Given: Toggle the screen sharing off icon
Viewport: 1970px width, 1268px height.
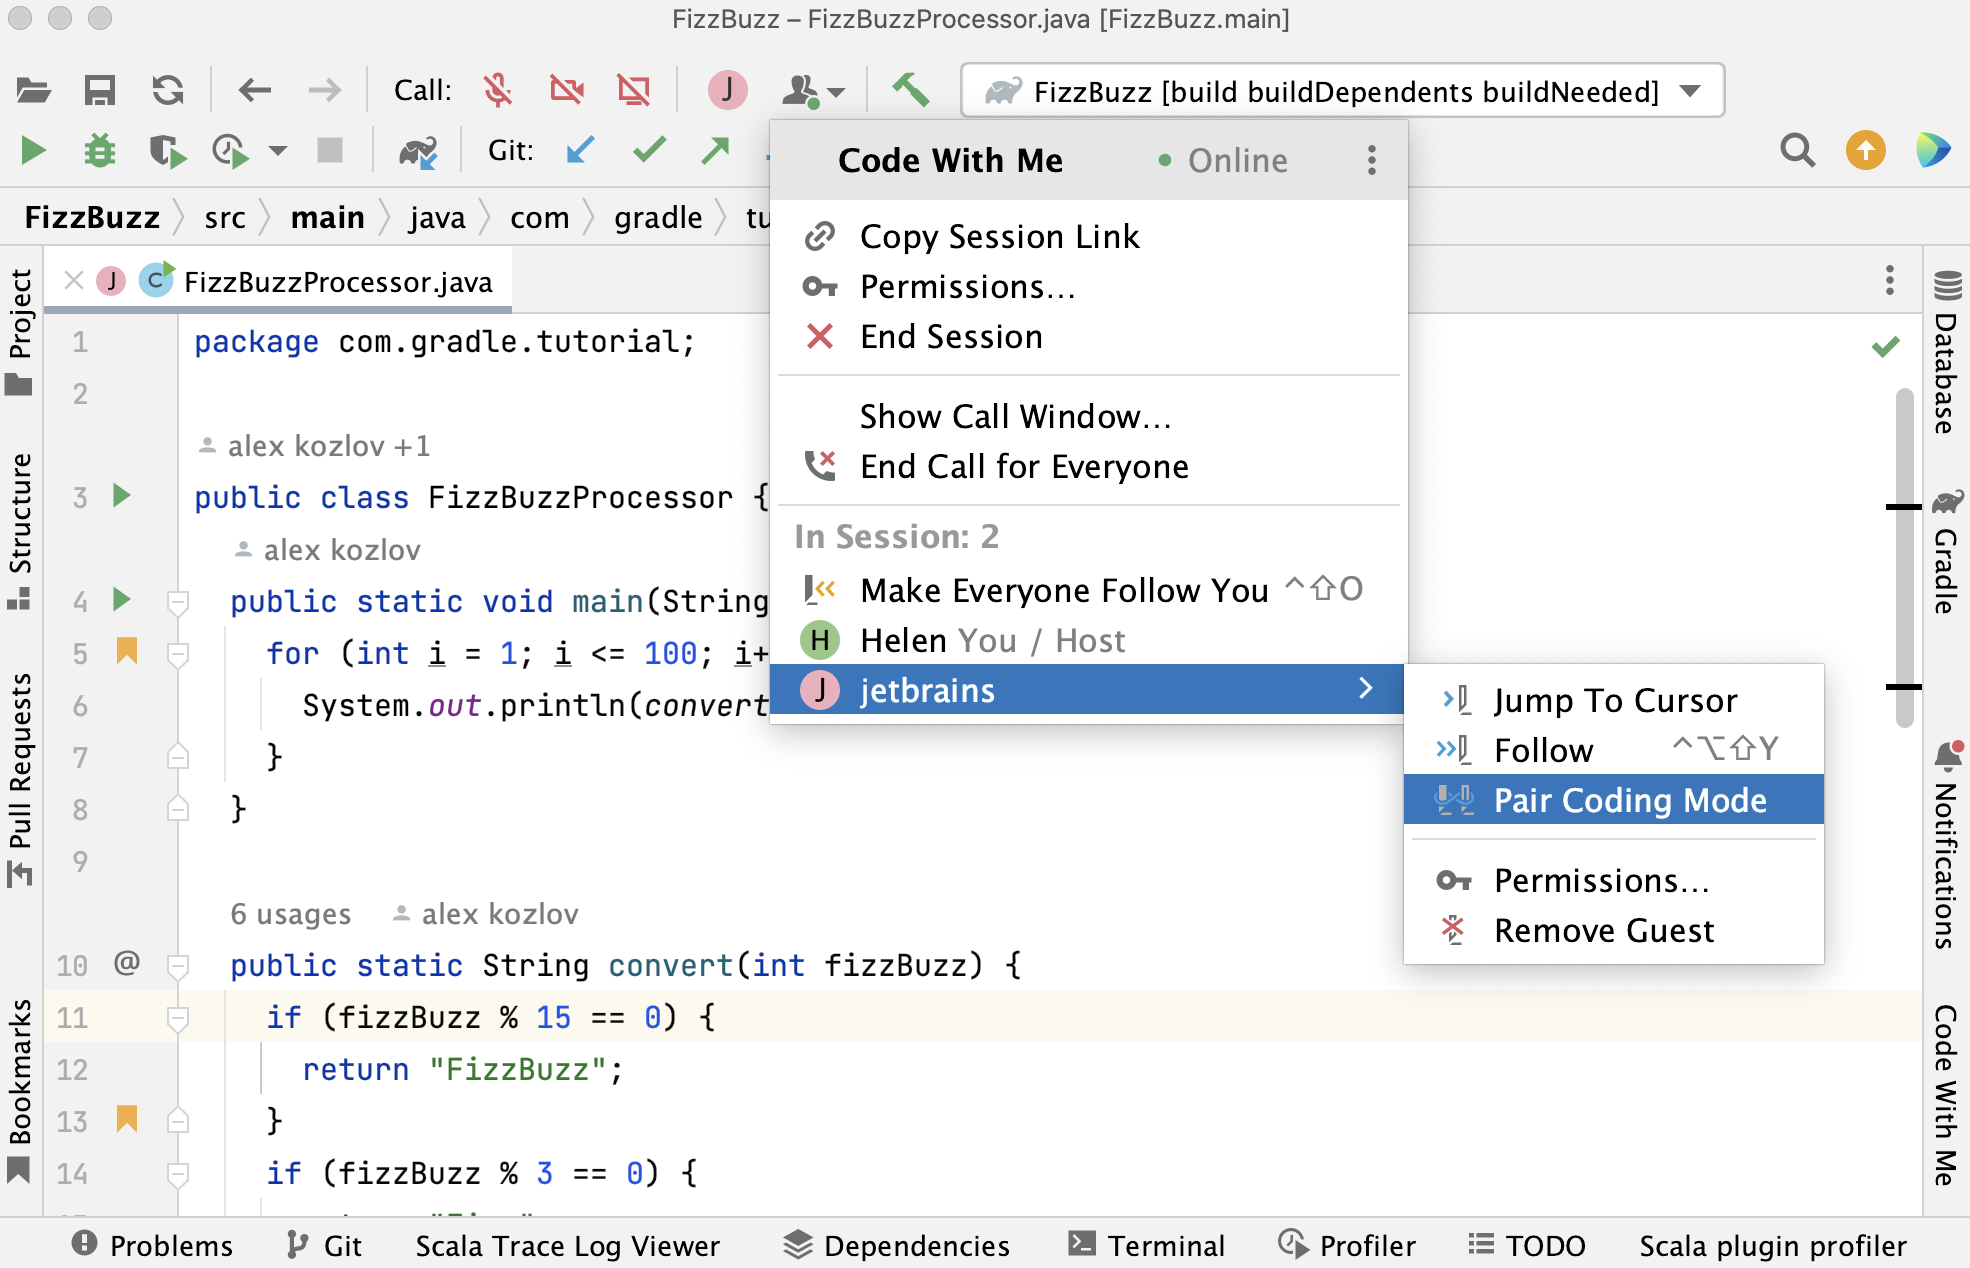Looking at the screenshot, I should [633, 91].
